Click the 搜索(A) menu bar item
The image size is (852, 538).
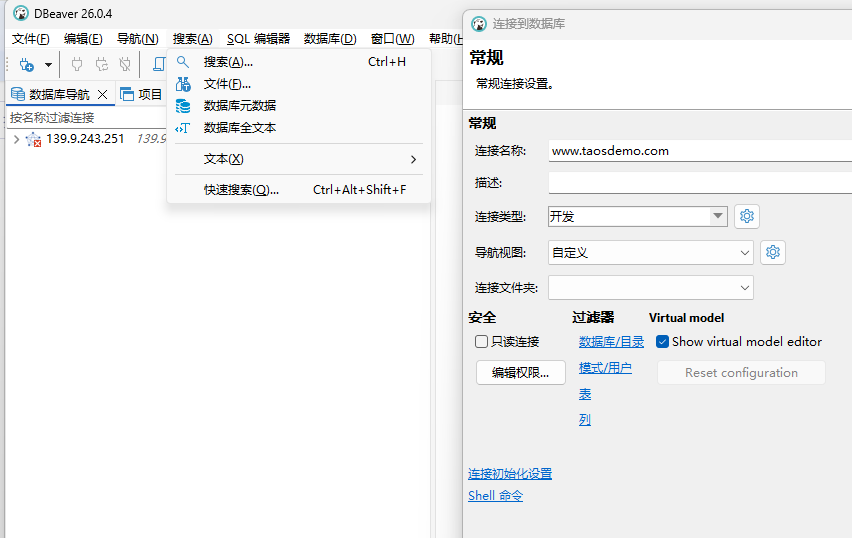click(x=193, y=39)
